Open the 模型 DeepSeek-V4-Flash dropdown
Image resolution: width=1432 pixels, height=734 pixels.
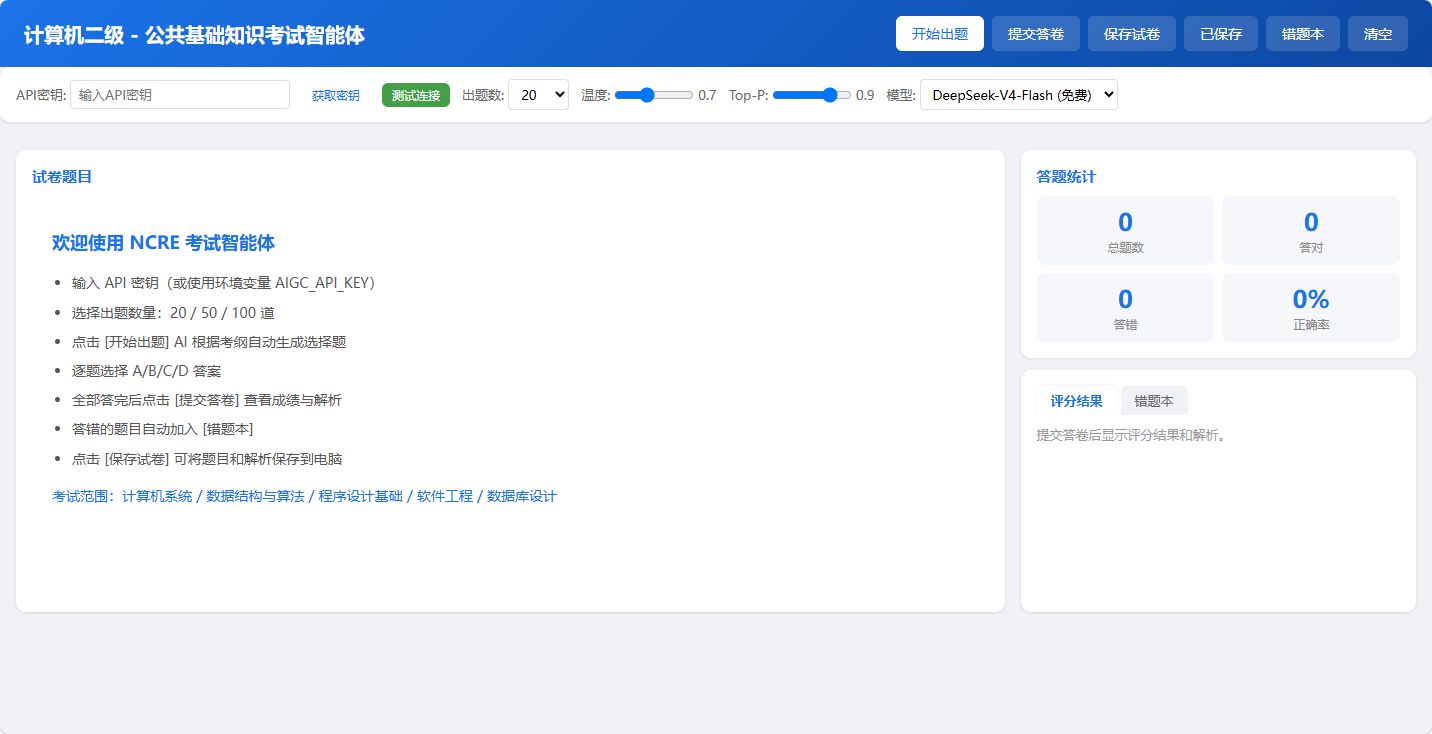pos(1019,95)
